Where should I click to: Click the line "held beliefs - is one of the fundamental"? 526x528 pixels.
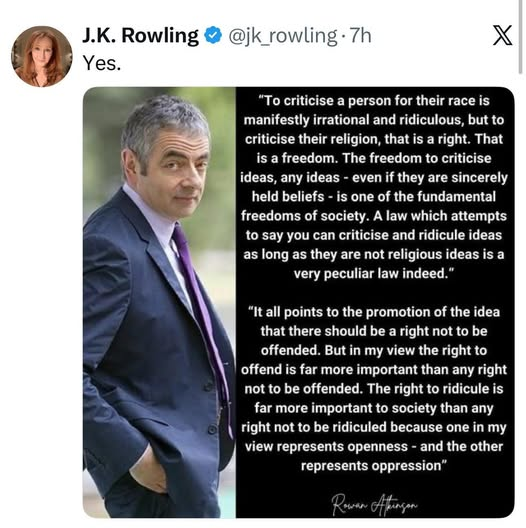click(x=374, y=197)
